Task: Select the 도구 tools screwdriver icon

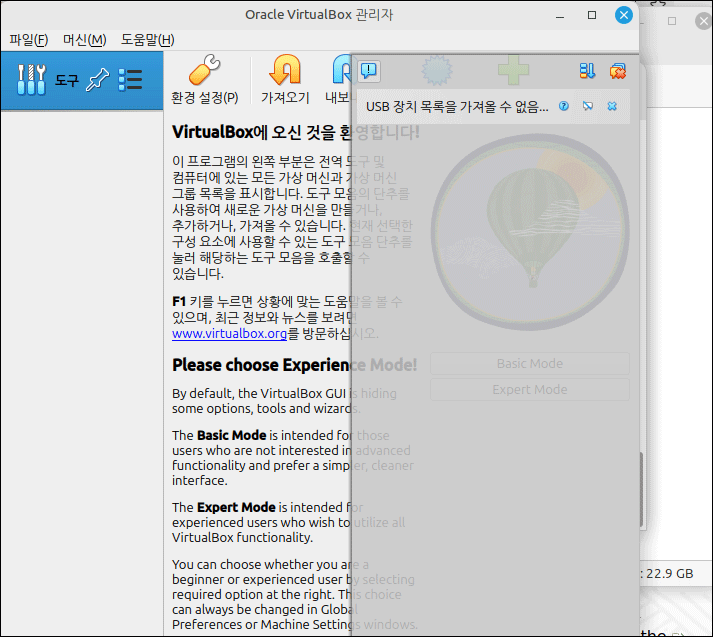Action: pyautogui.click(x=31, y=80)
